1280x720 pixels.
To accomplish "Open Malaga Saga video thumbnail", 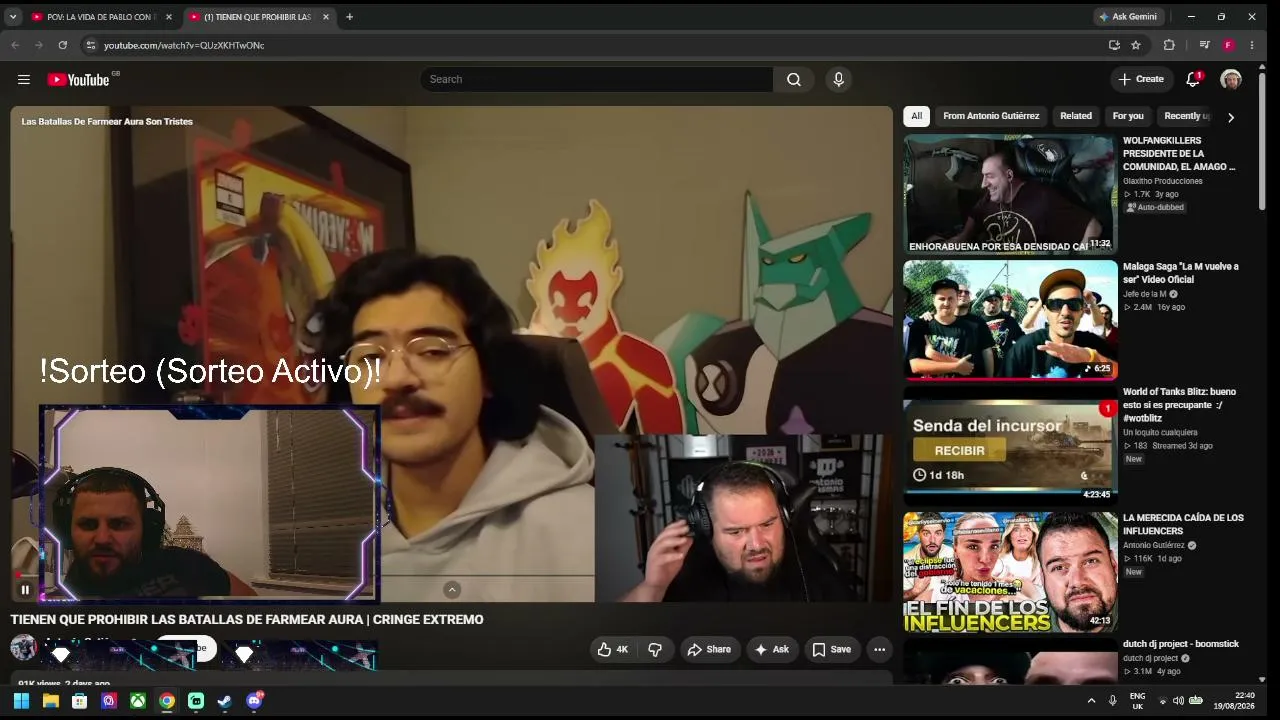I will click(1010, 320).
